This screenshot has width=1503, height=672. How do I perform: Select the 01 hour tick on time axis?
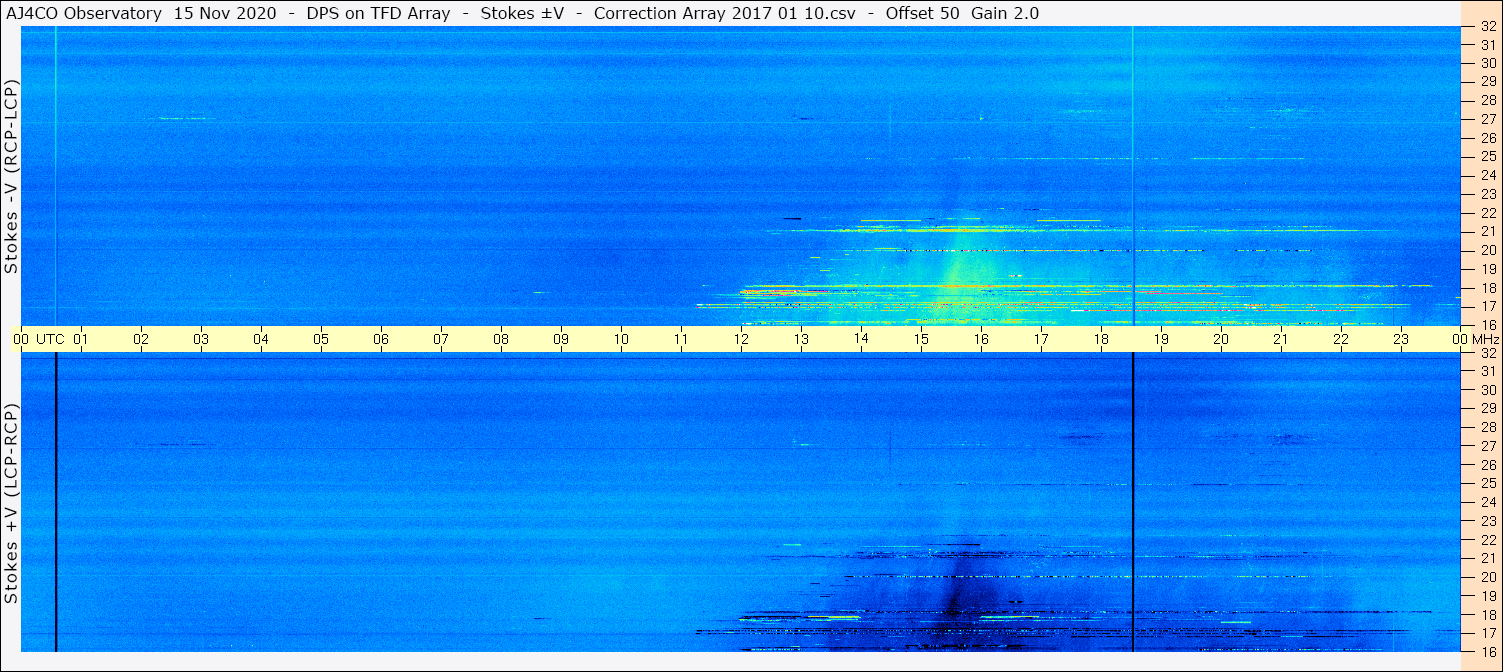tap(81, 339)
